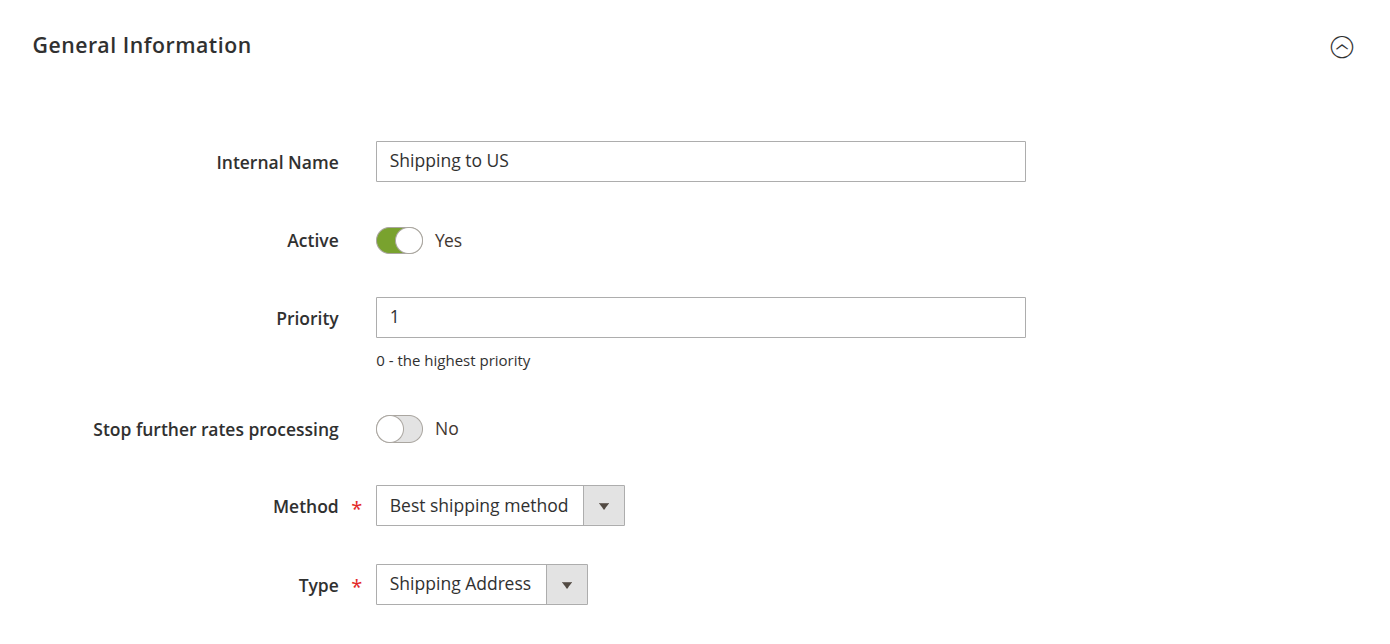Viewport: 1390px width, 644px height.
Task: Click the Priority field label
Action: tap(307, 319)
